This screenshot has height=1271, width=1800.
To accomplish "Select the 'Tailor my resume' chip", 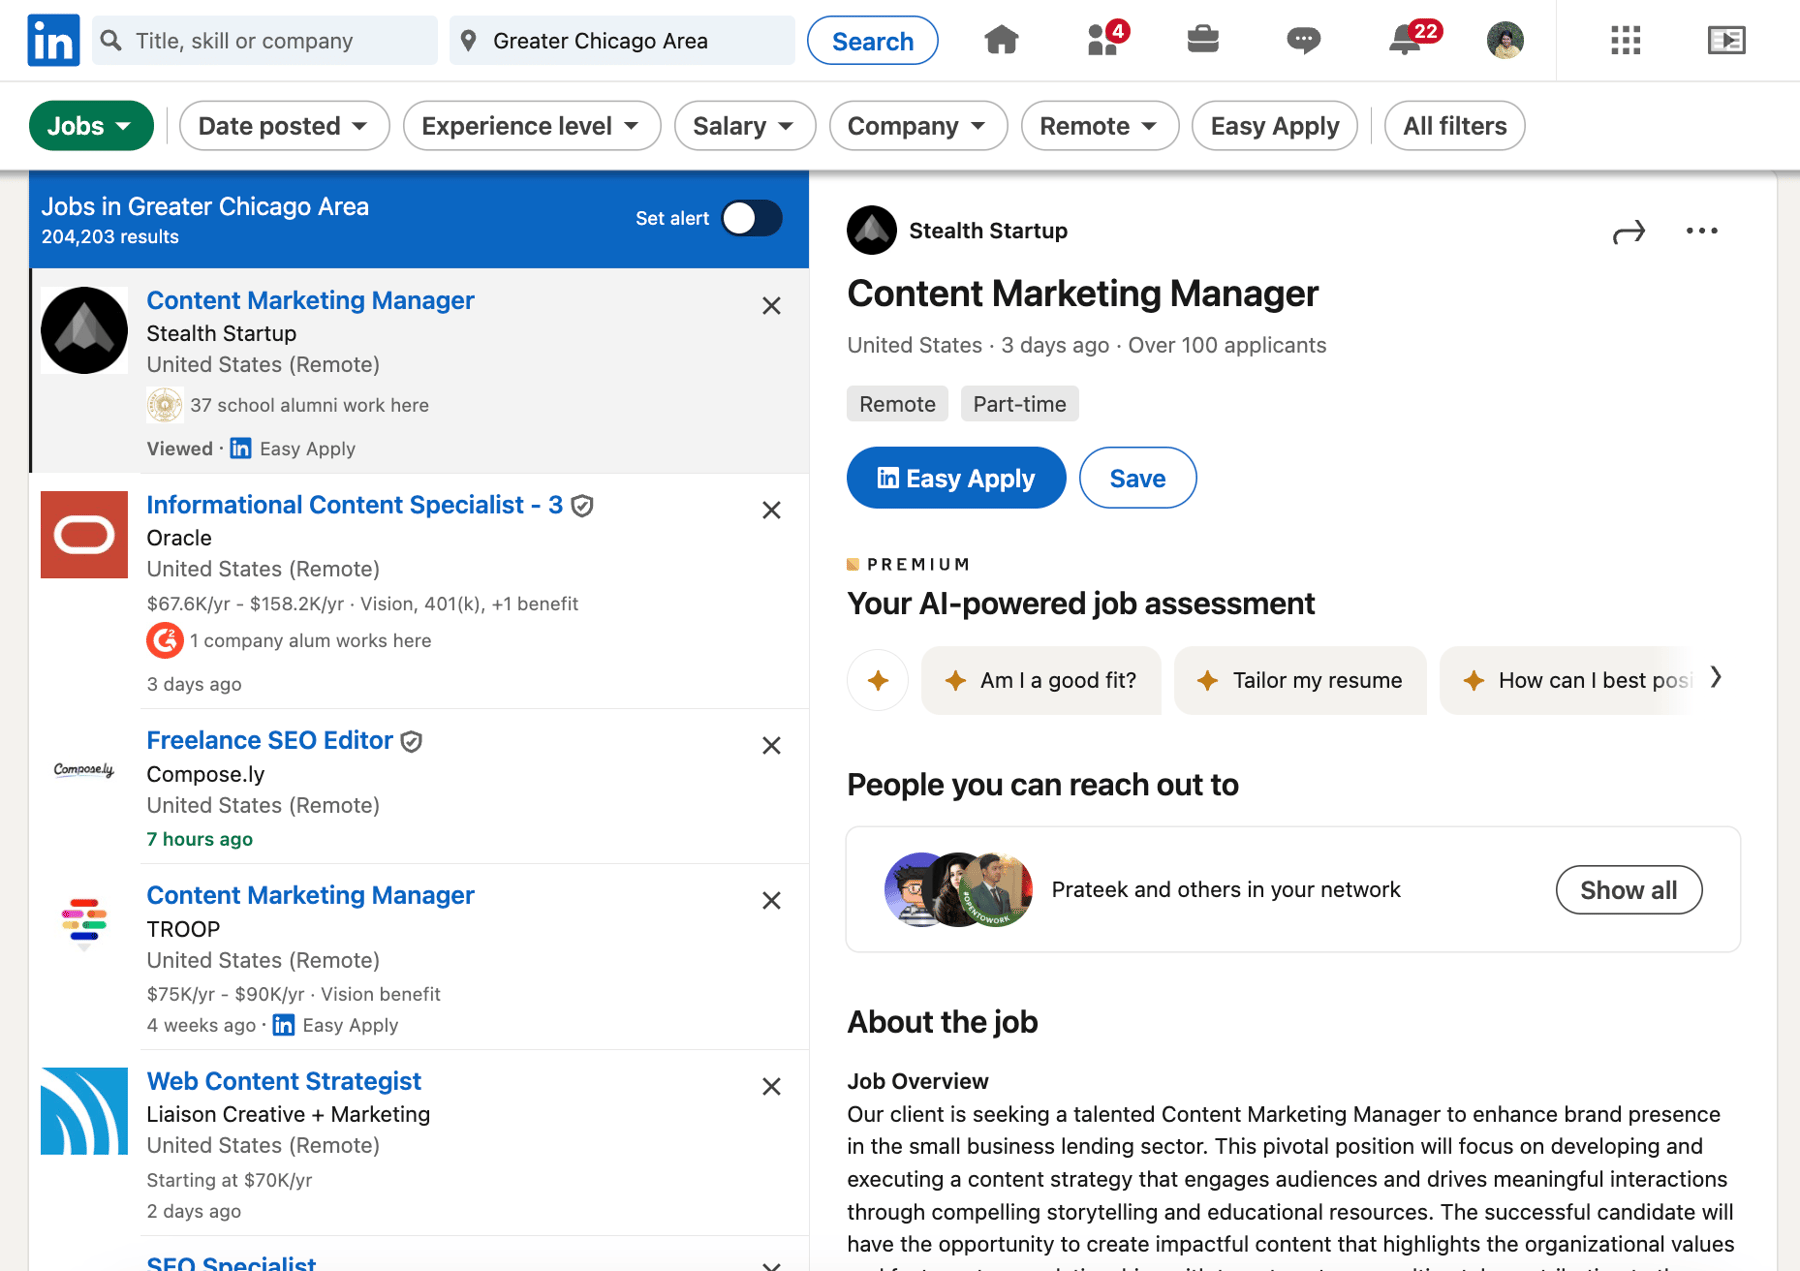I will pos(1300,681).
